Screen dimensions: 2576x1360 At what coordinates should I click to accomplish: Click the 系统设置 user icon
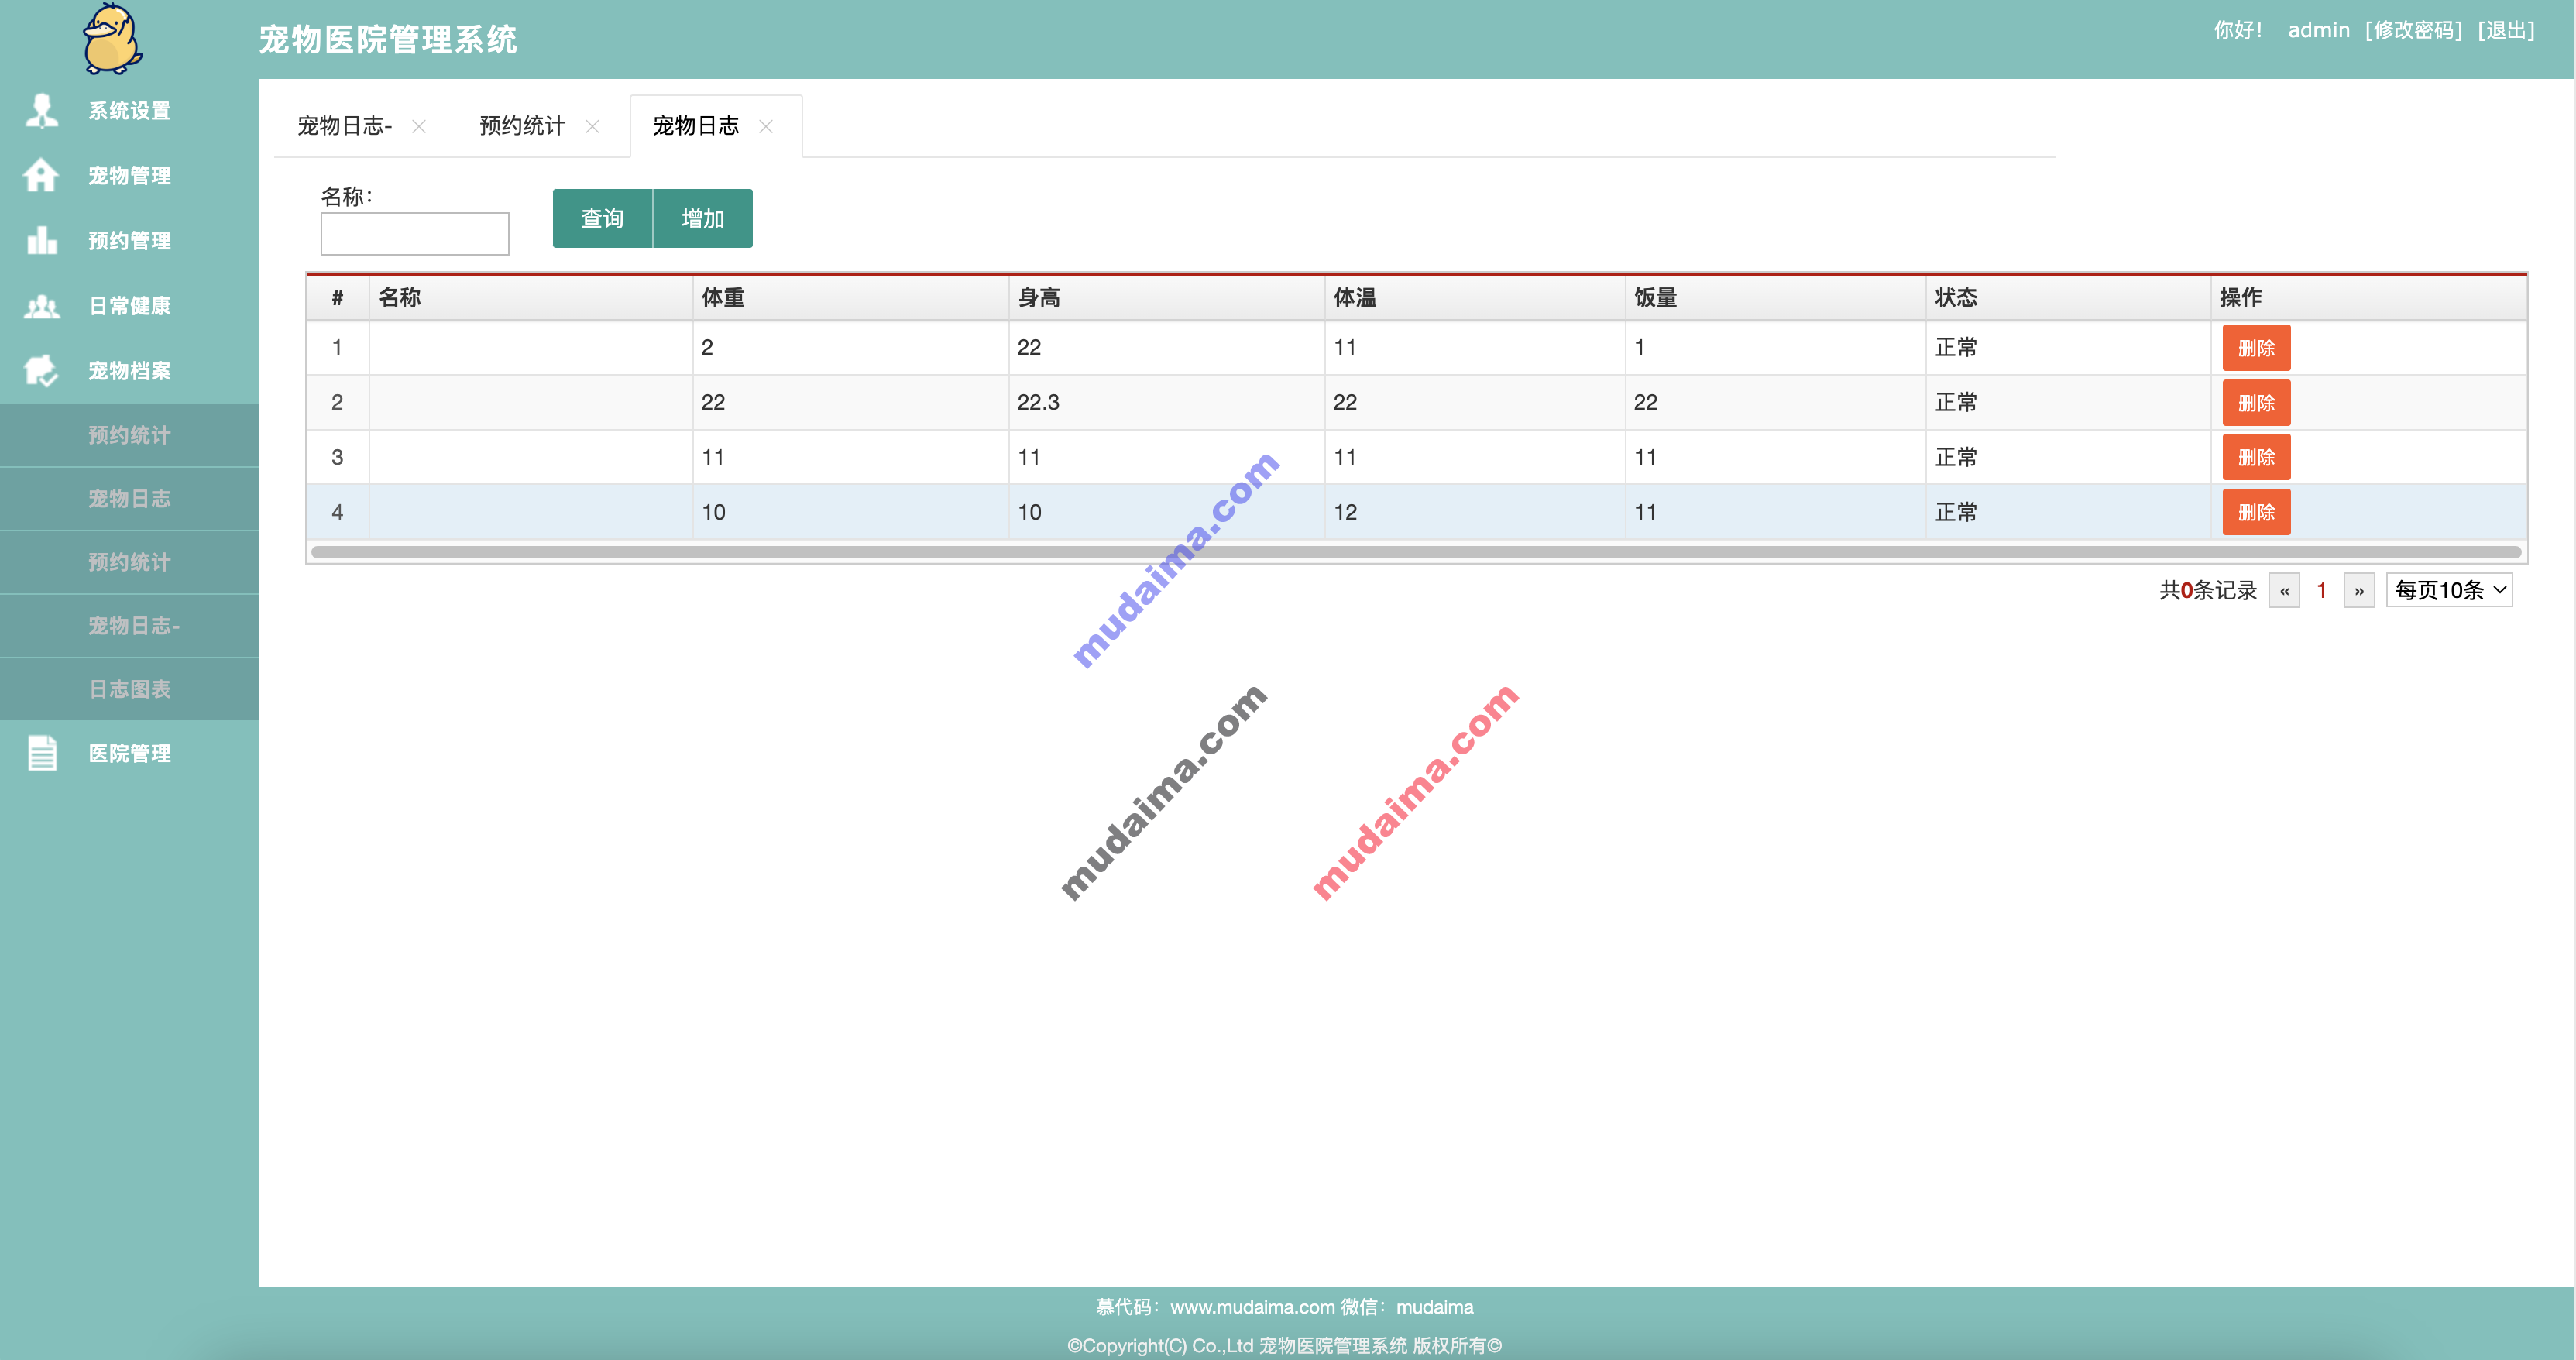(42, 111)
